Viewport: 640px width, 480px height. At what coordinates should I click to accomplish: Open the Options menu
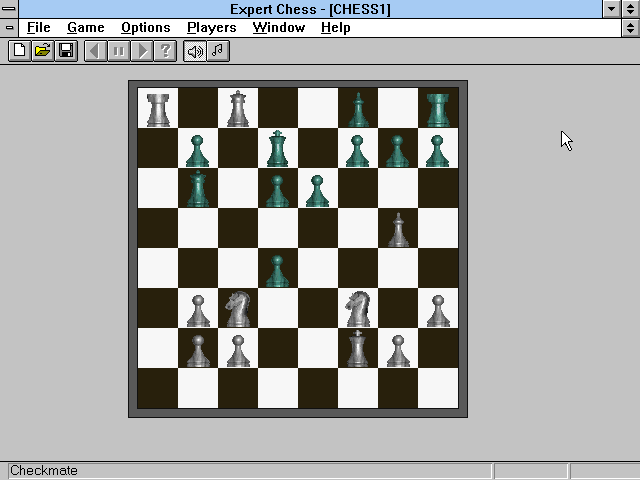click(x=146, y=27)
